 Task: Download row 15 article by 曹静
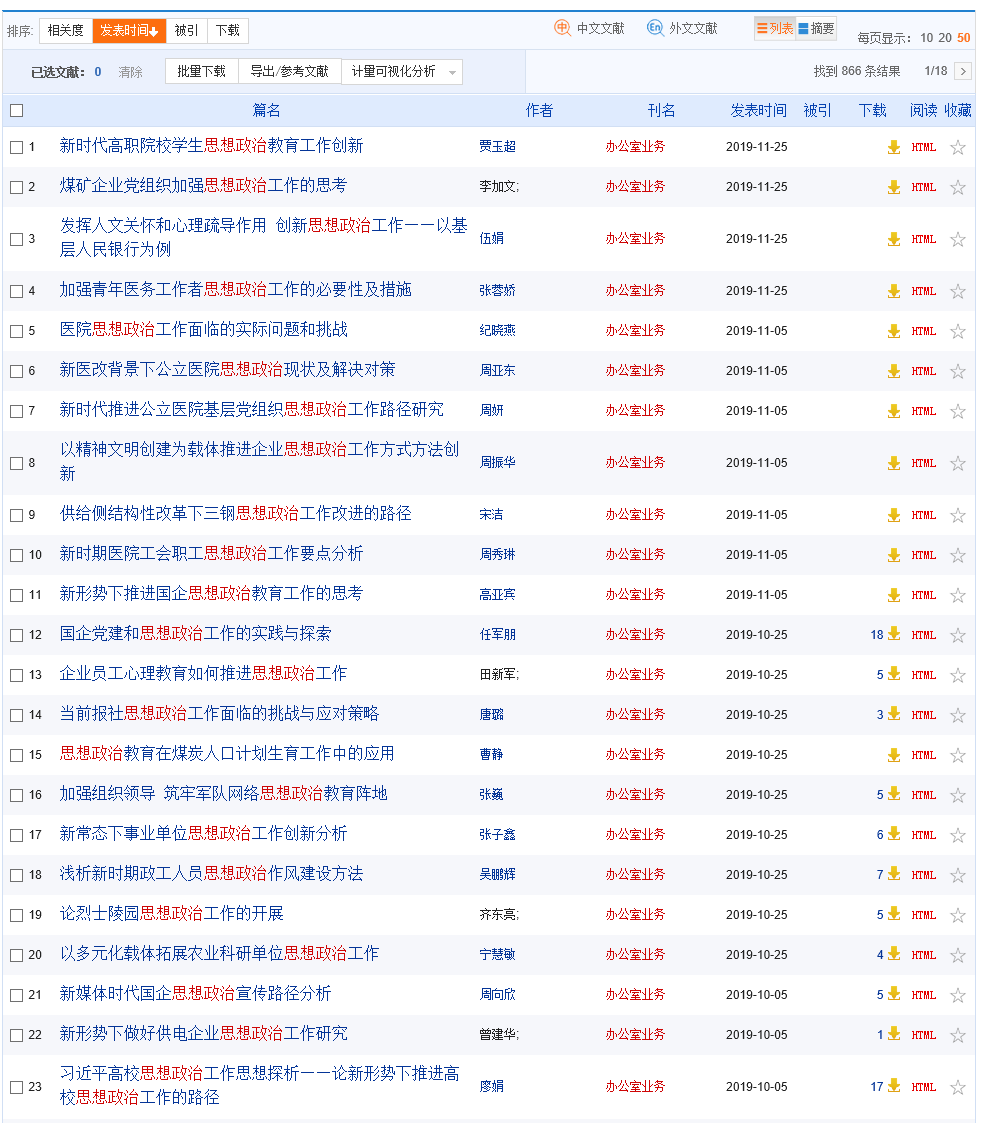point(894,756)
